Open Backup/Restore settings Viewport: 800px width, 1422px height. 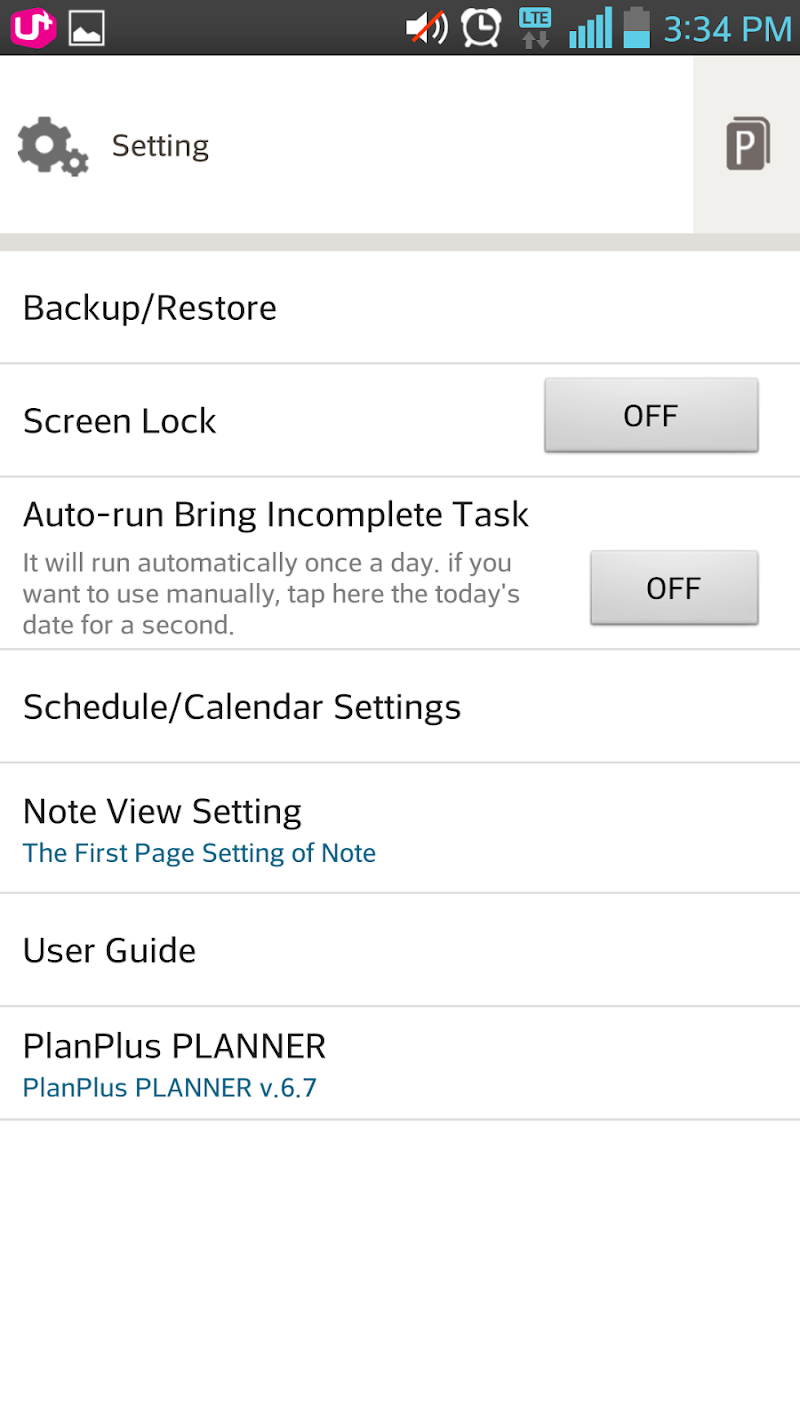150,308
